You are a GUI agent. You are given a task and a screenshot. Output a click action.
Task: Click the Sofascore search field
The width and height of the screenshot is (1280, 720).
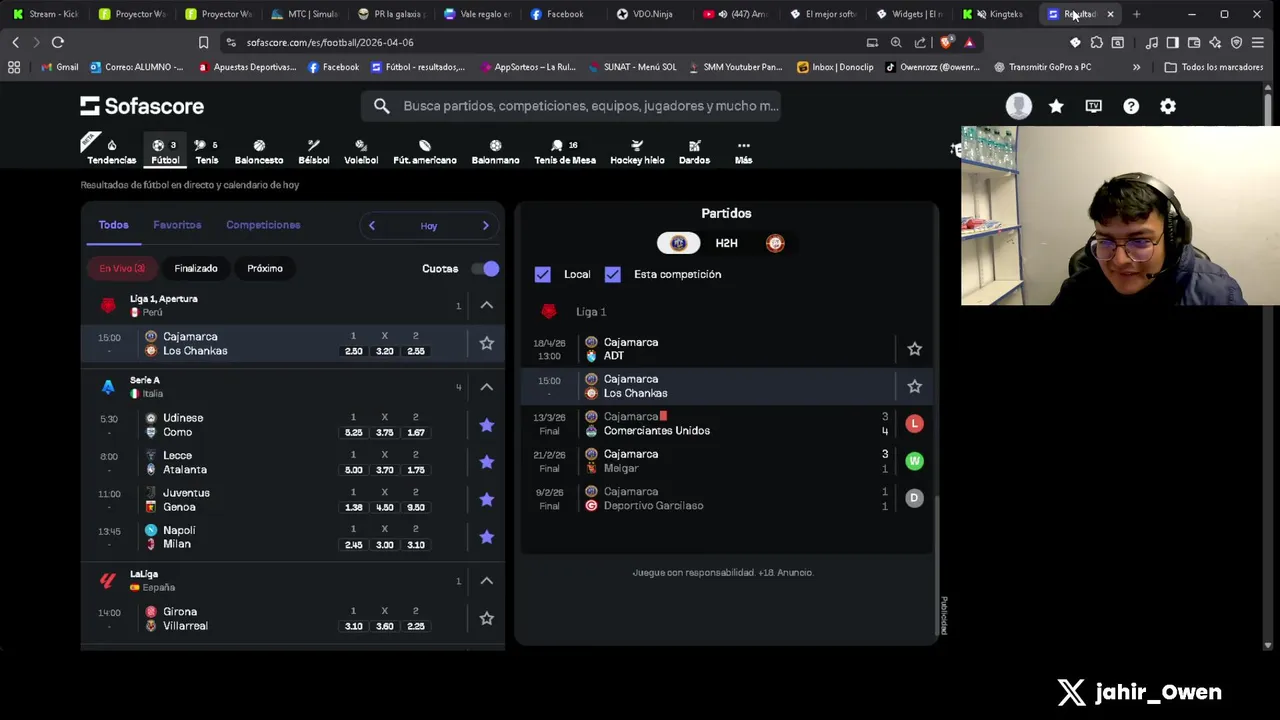click(570, 106)
